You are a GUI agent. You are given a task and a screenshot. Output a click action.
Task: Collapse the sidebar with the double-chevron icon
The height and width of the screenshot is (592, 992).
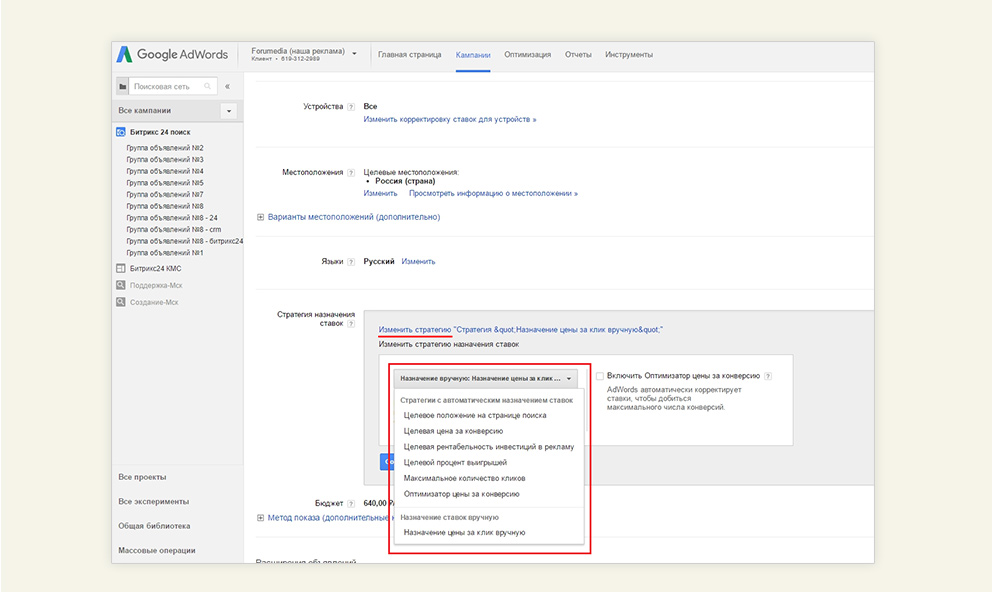pyautogui.click(x=228, y=86)
